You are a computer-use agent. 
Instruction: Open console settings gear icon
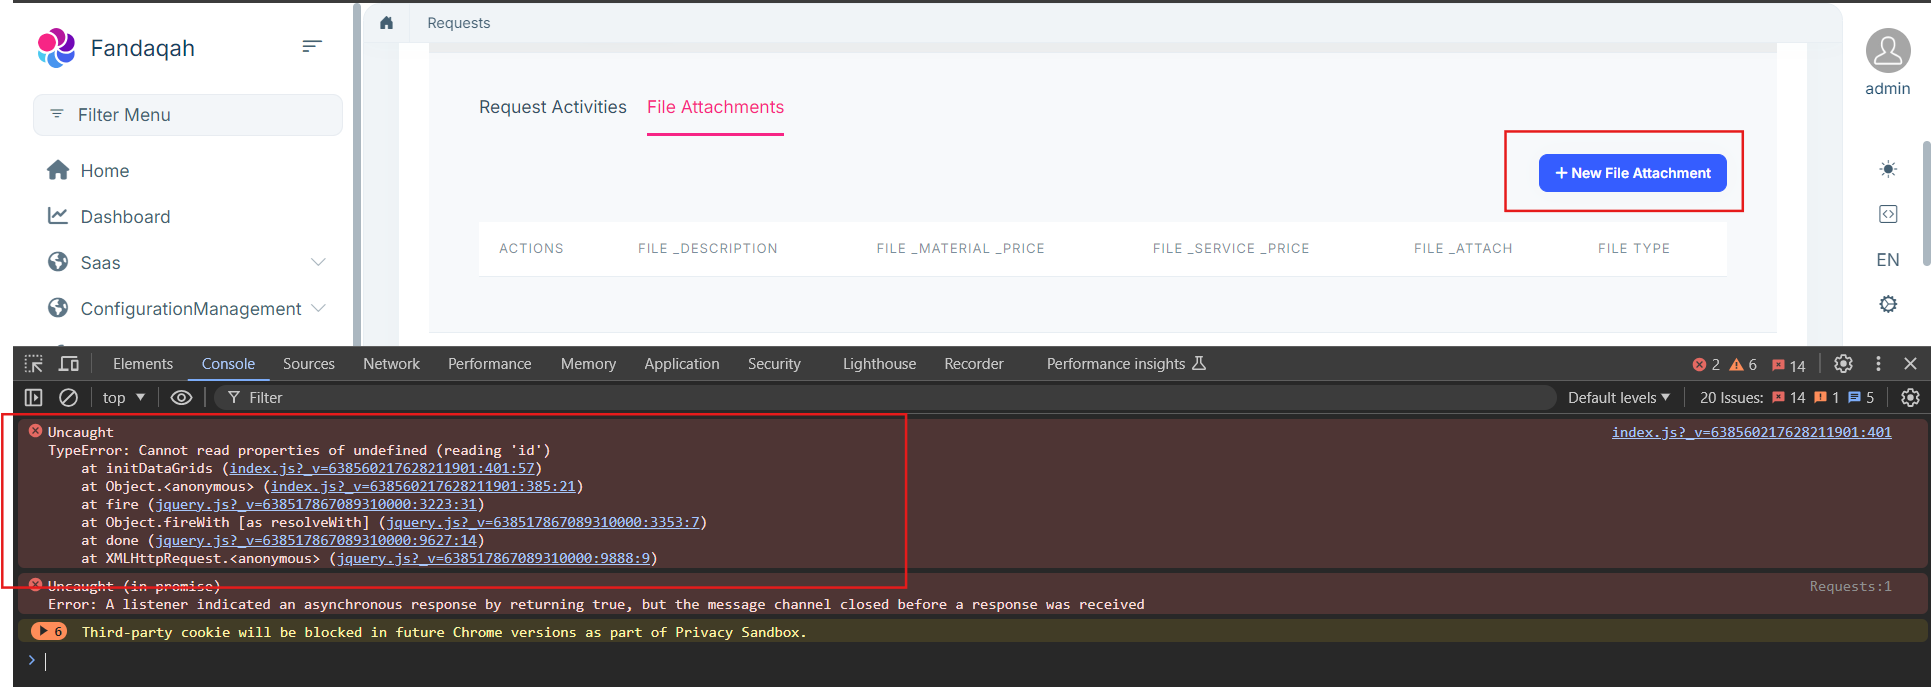1910,397
